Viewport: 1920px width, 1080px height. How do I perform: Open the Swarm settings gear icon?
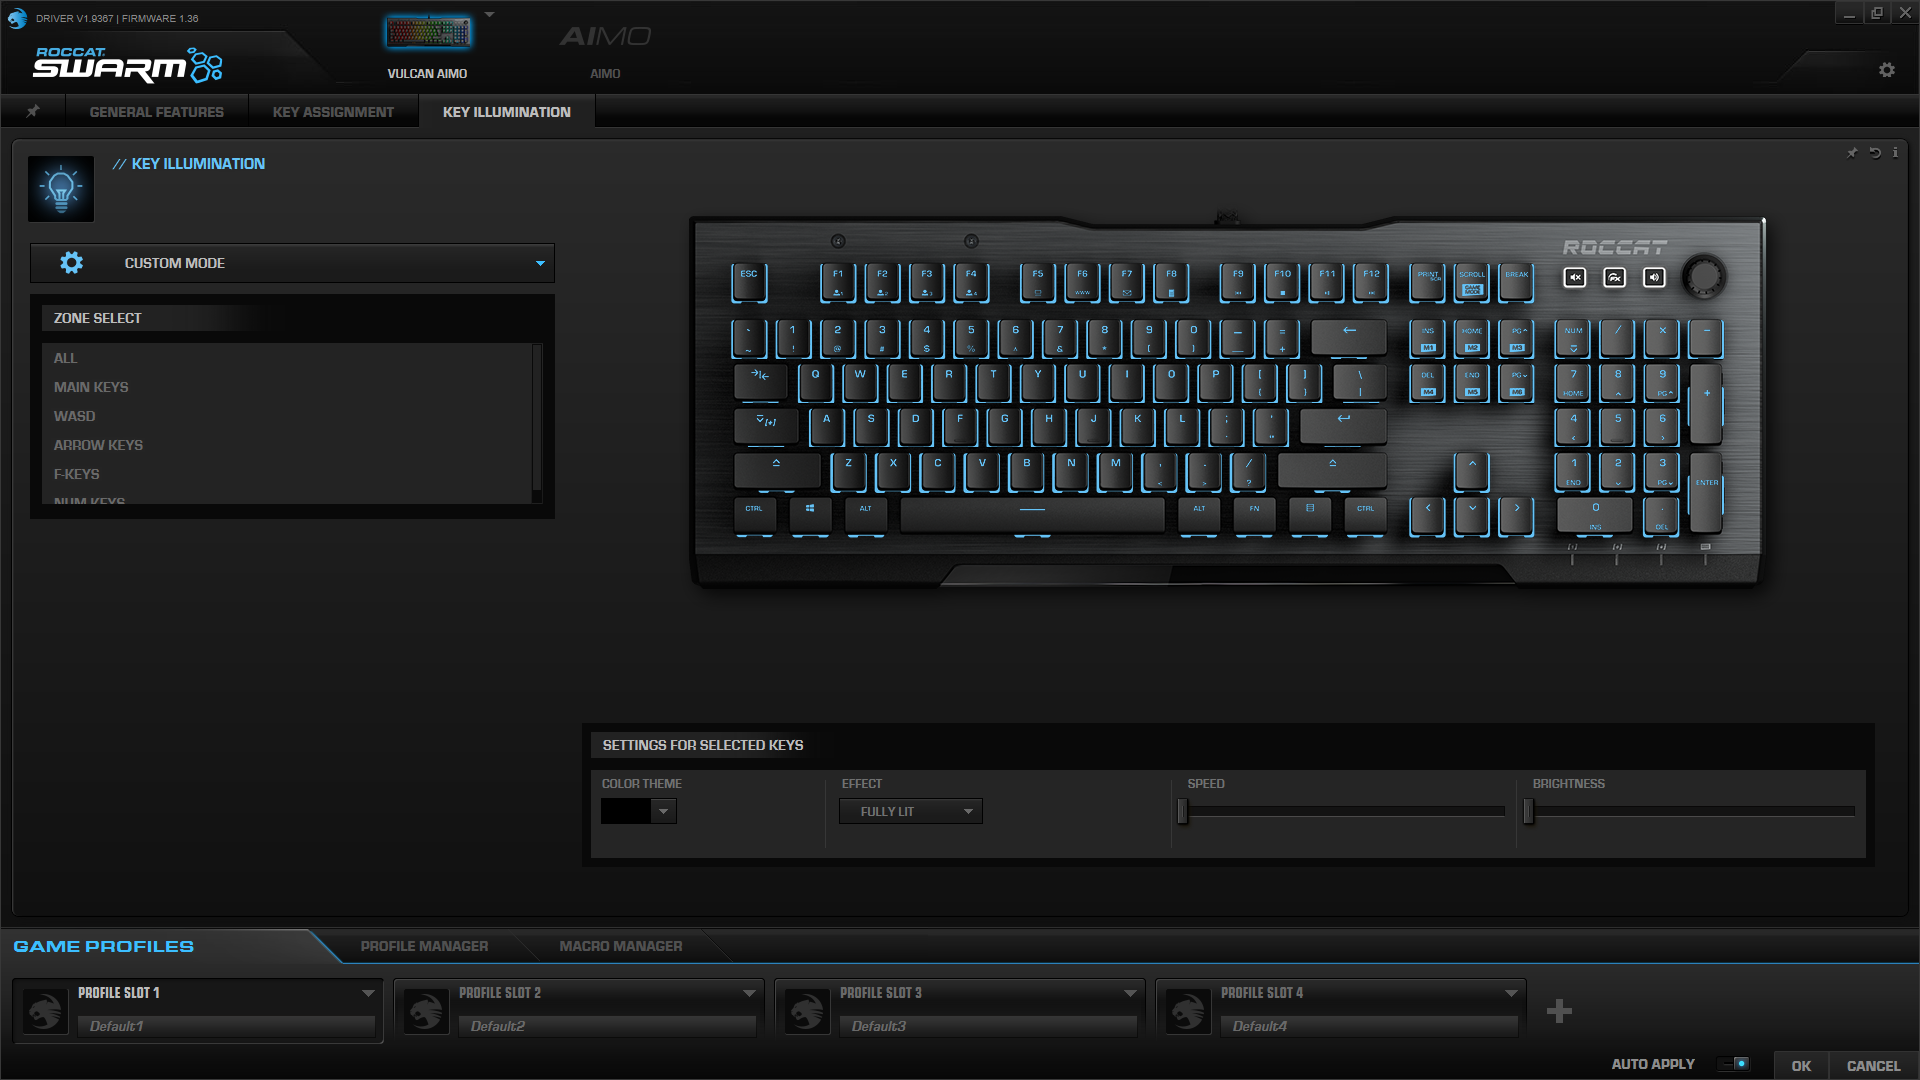tap(1887, 70)
